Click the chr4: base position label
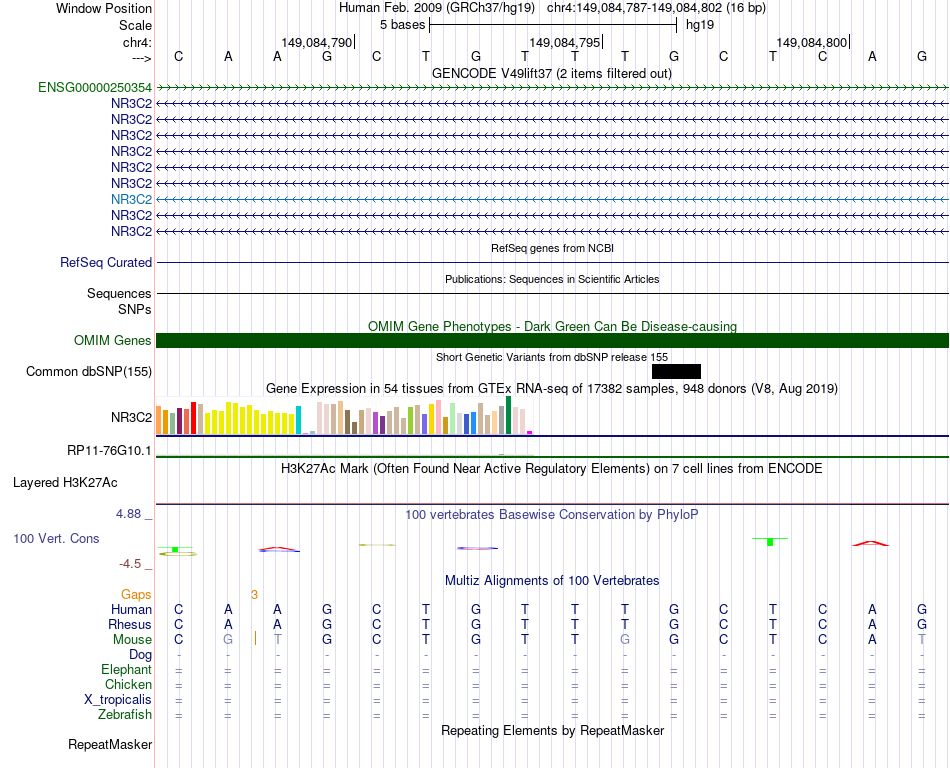The height and width of the screenshot is (768, 950). click(x=137, y=42)
